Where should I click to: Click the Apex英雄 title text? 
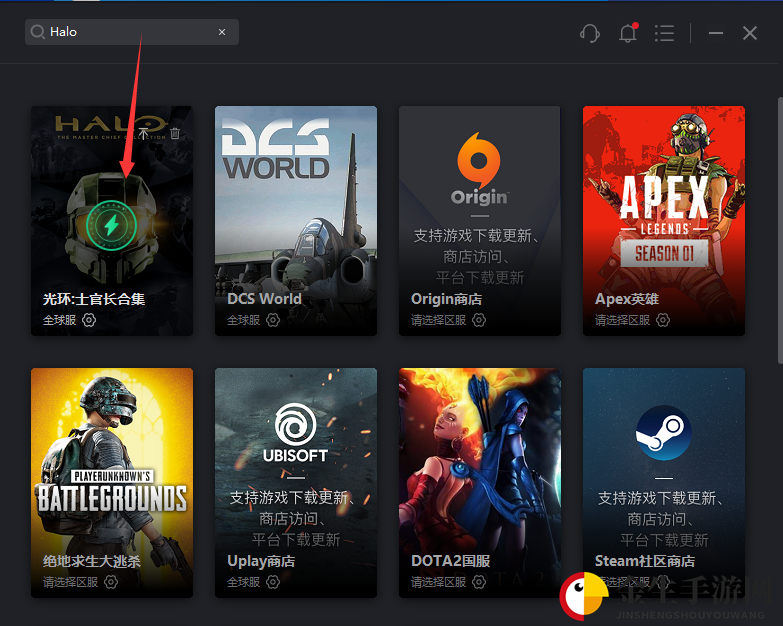pos(627,299)
